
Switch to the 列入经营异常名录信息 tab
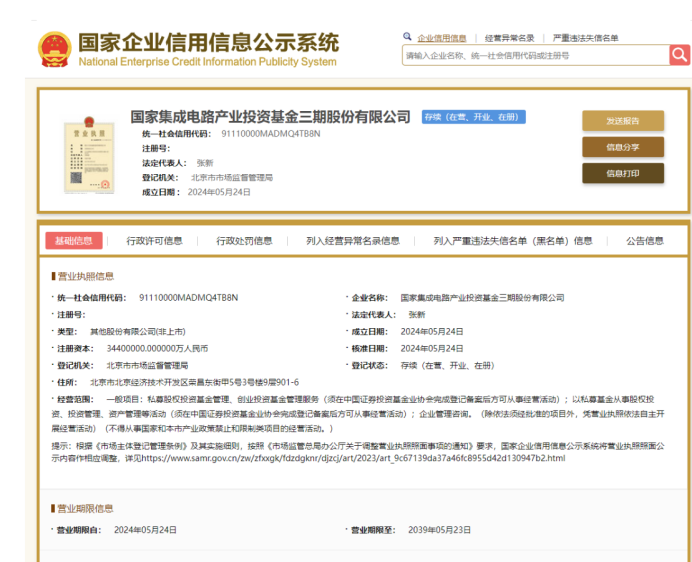353,241
